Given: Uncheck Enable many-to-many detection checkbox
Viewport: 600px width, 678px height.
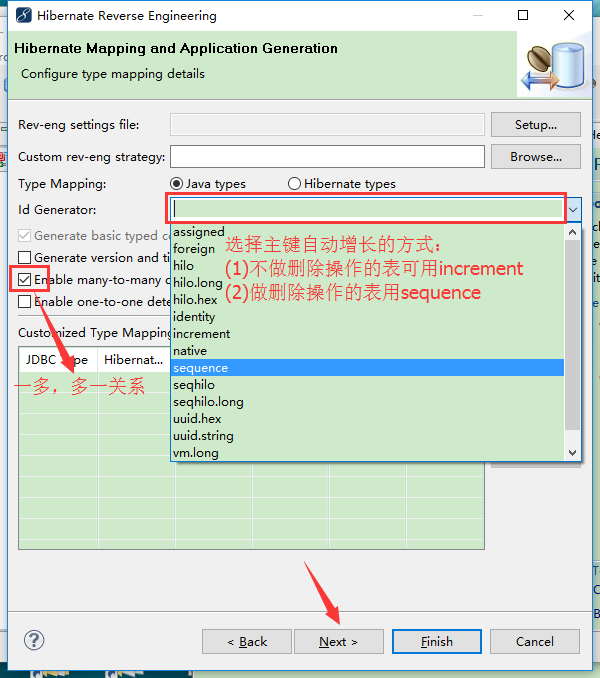Looking at the screenshot, I should (x=25, y=280).
